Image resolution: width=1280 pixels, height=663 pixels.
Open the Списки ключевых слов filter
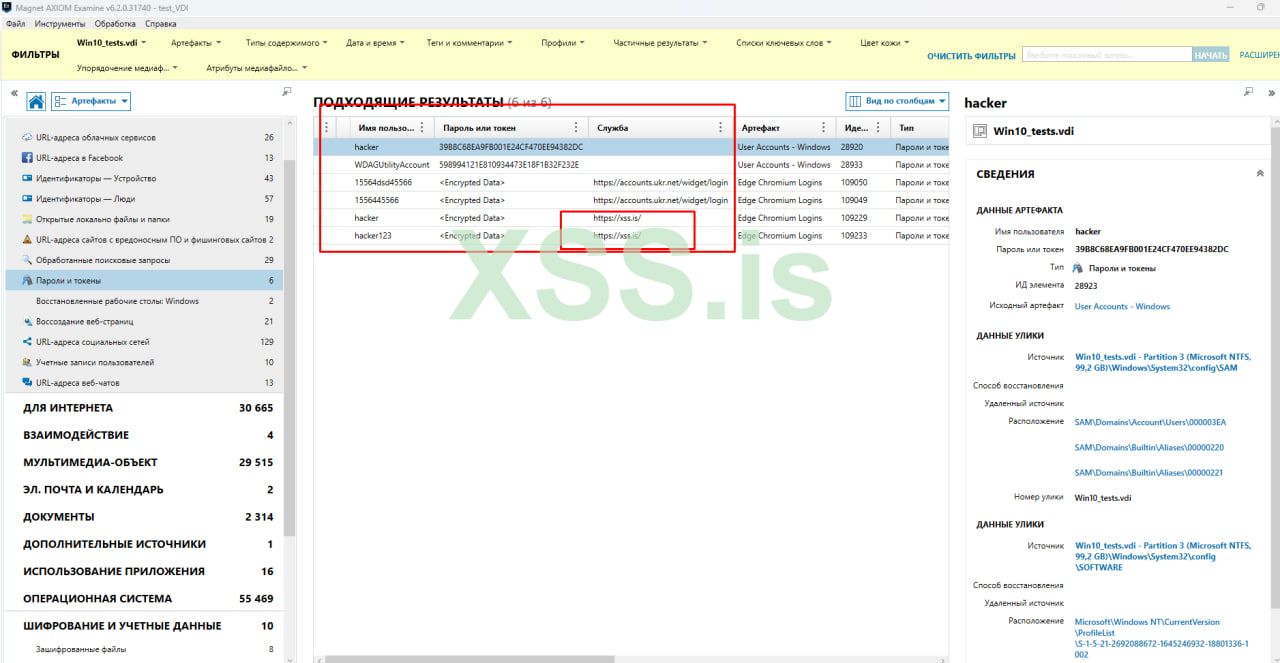click(785, 43)
